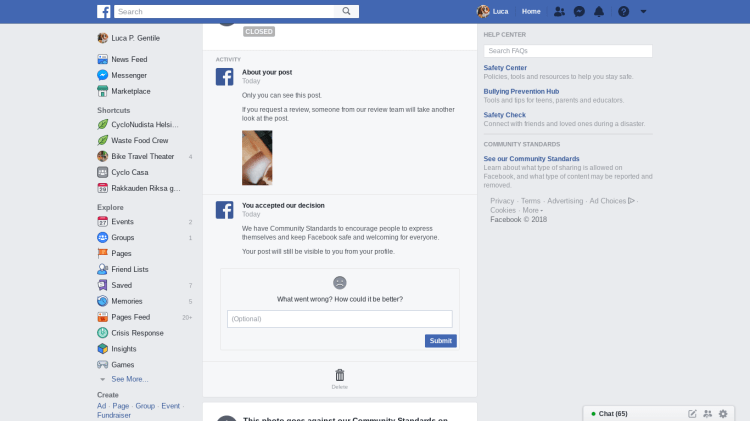Open the account menu dropdown arrow

[643, 12]
